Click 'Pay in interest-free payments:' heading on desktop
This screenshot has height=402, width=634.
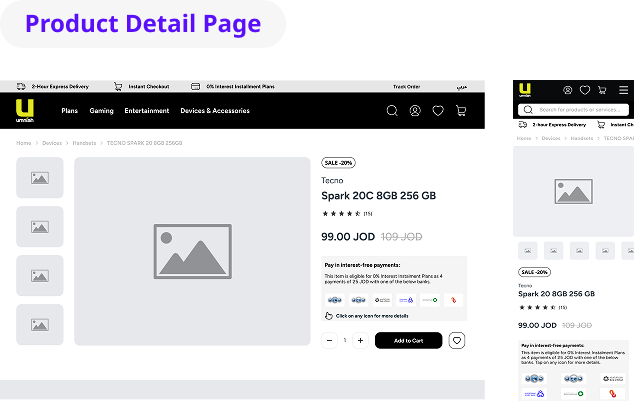pos(362,265)
